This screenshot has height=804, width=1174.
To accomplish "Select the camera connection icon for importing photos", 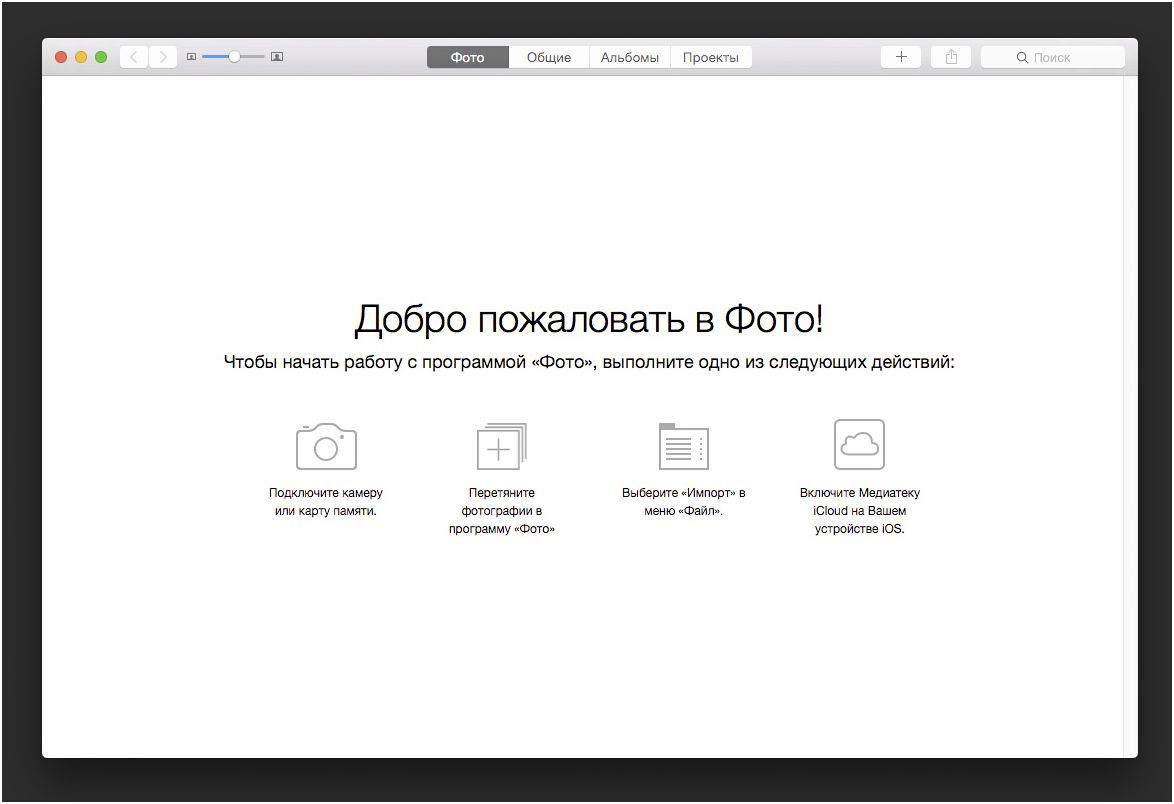I will [325, 445].
